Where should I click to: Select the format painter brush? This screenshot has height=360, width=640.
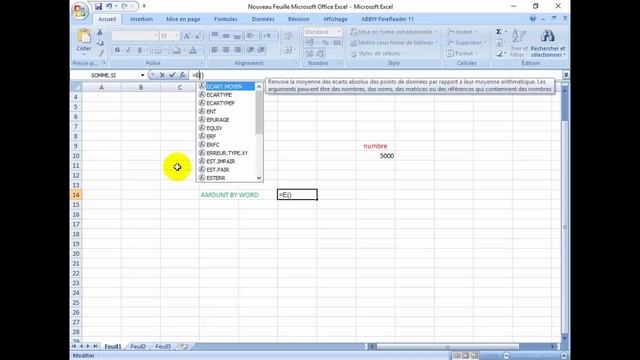[100, 53]
